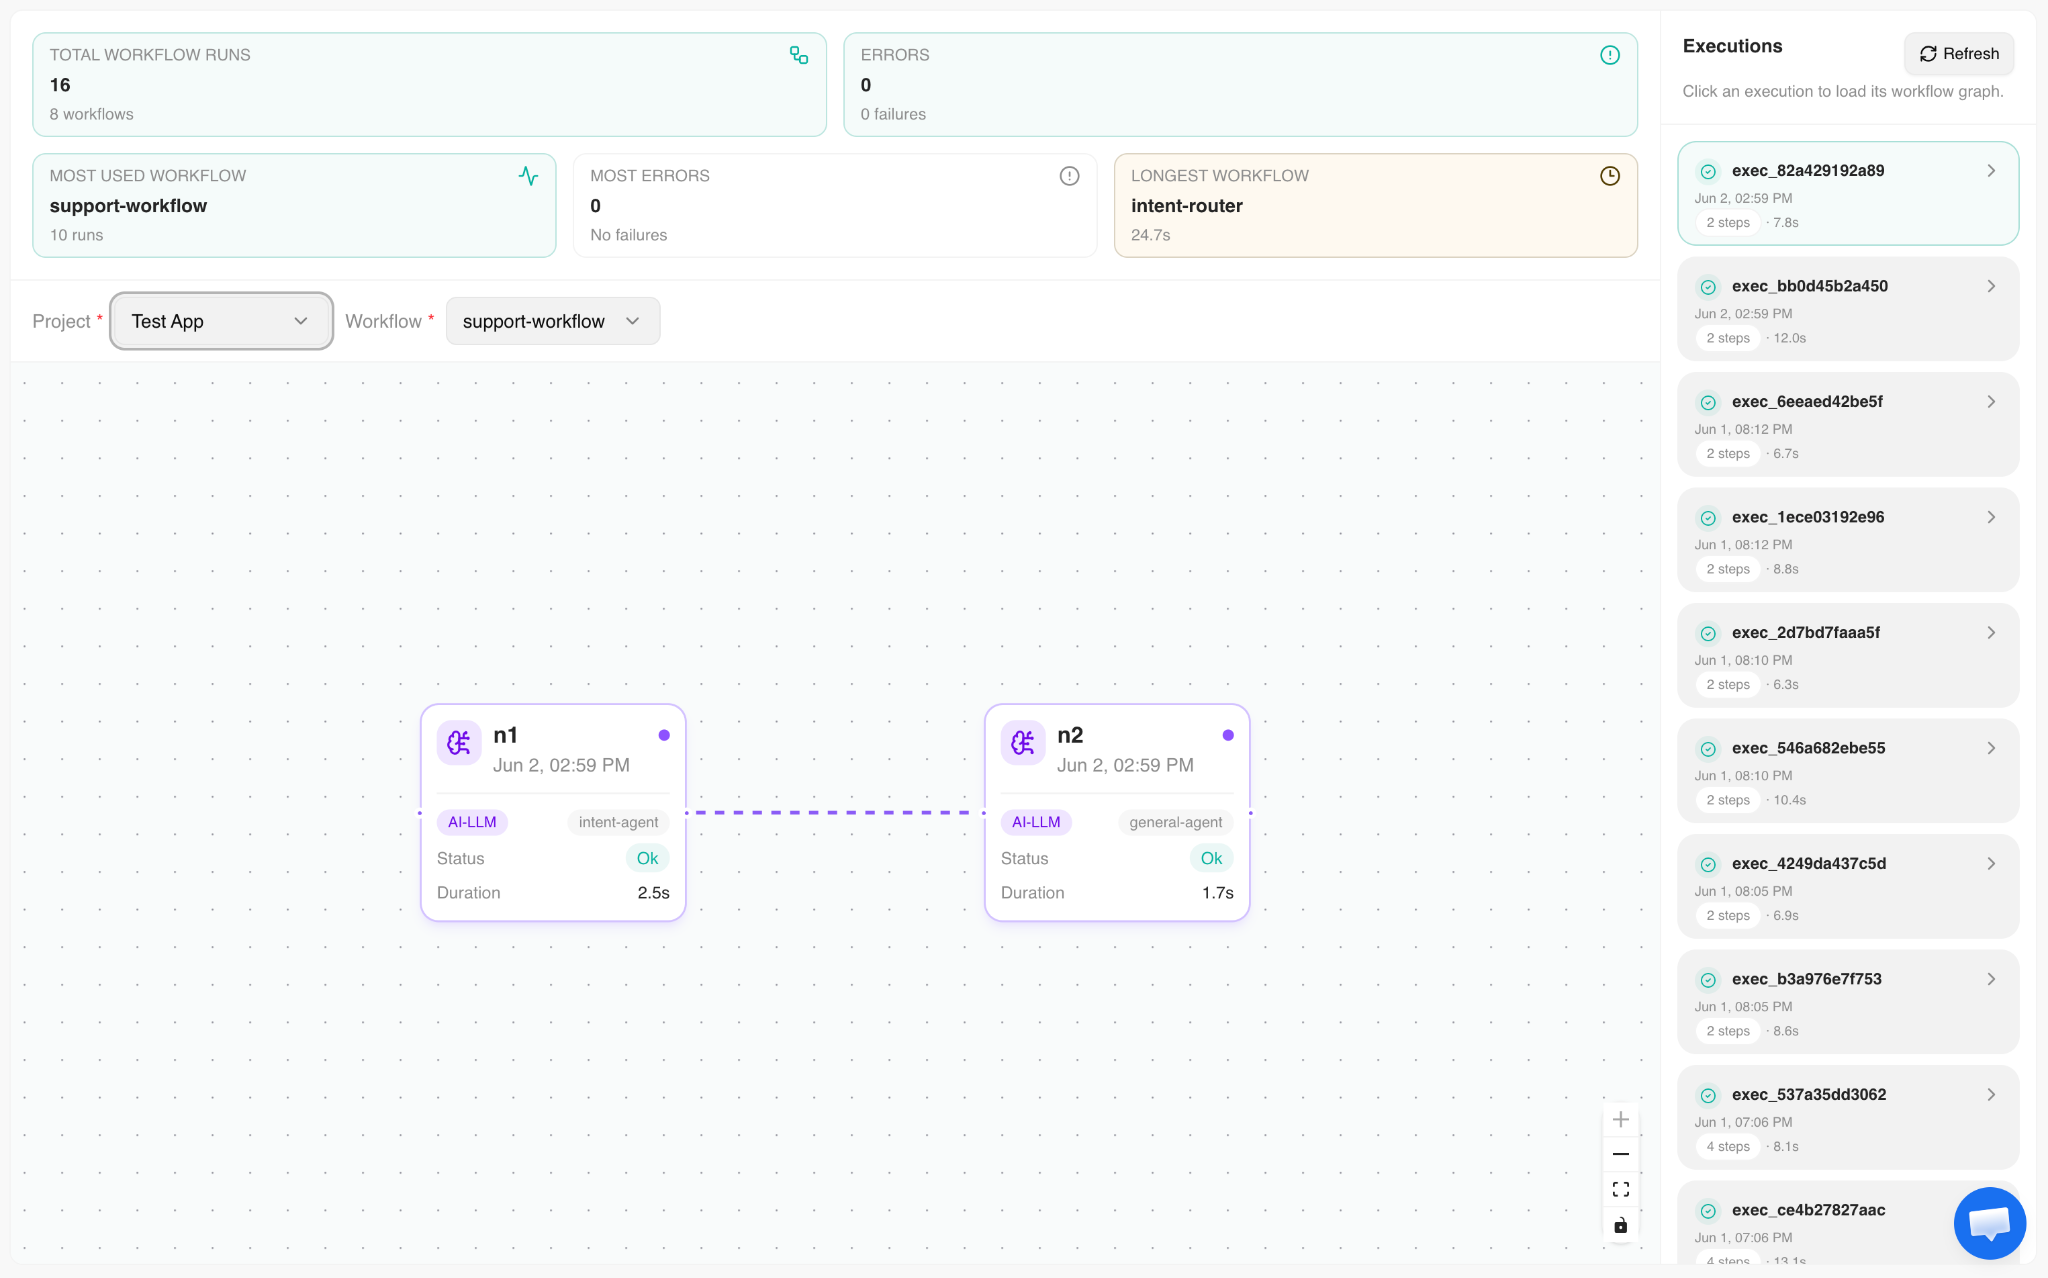Image resolution: width=2048 pixels, height=1278 pixels.
Task: Click the dashed edge connecting n1 and n2
Action: 835,813
